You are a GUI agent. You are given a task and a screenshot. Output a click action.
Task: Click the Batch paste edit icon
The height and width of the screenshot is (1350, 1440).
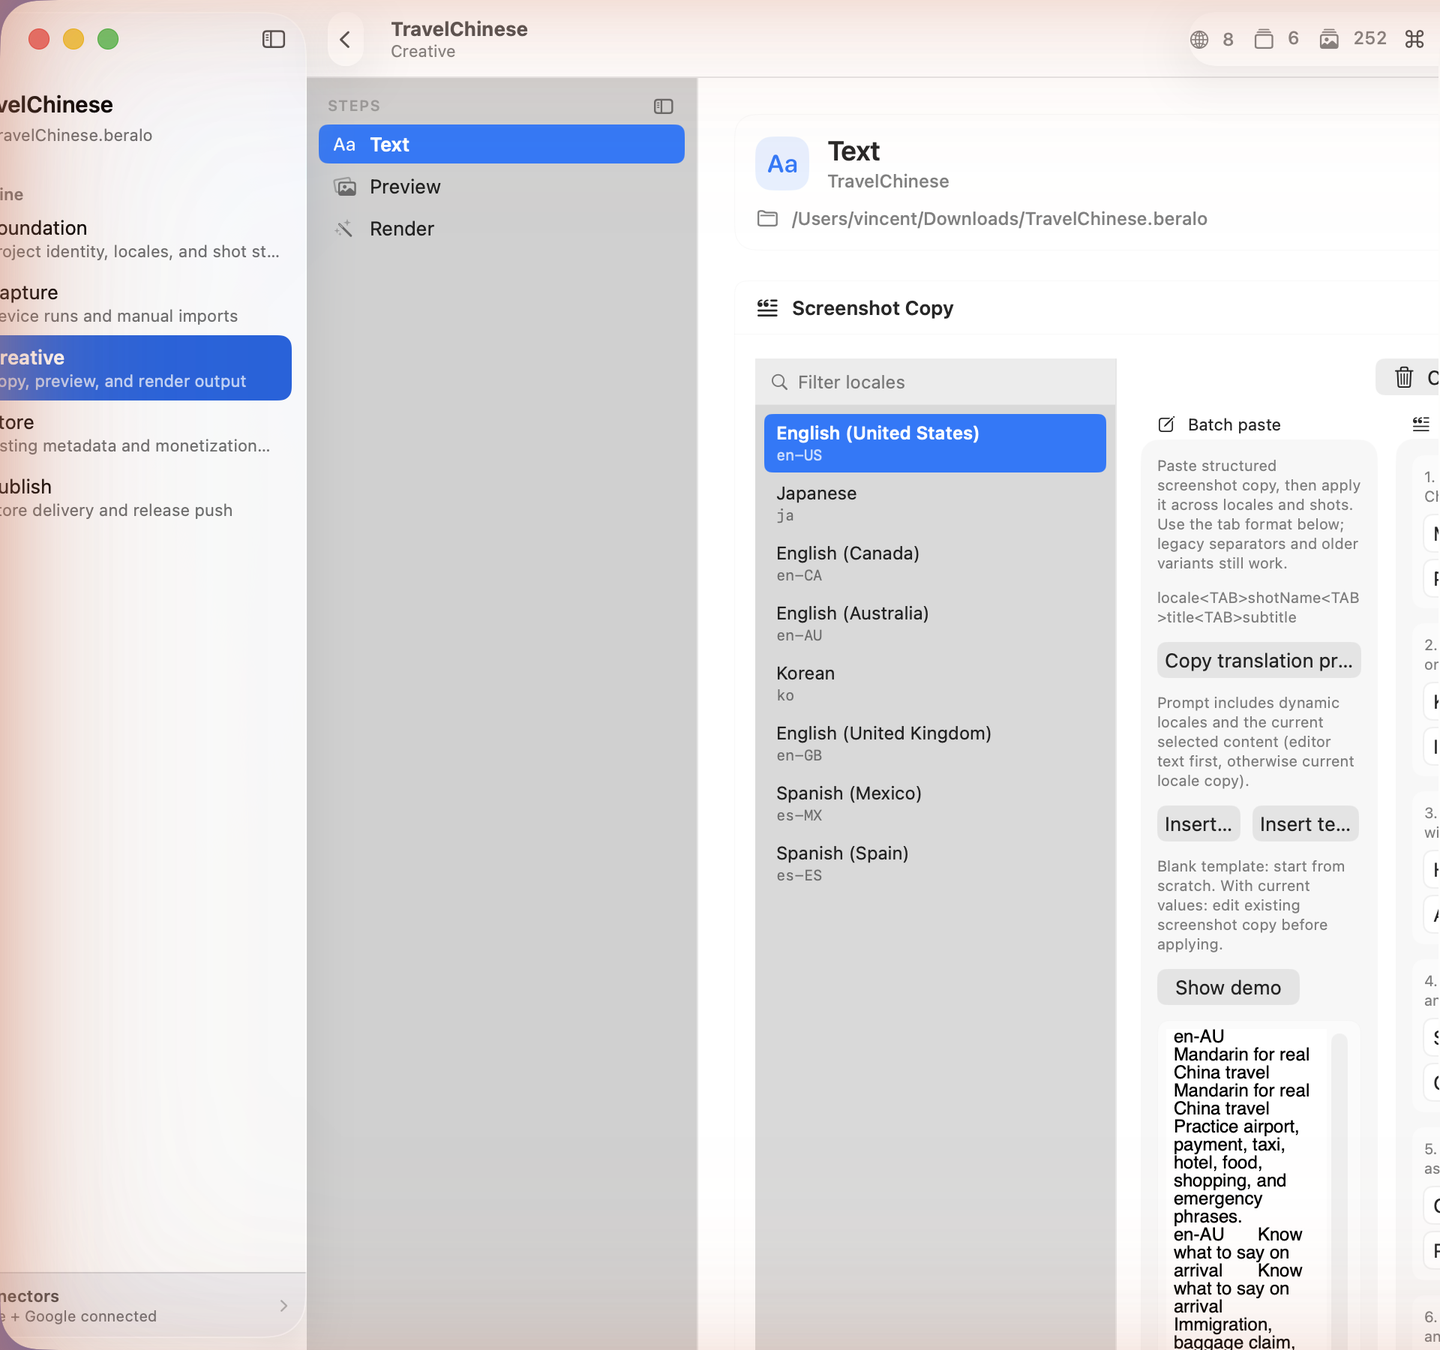click(x=1166, y=425)
